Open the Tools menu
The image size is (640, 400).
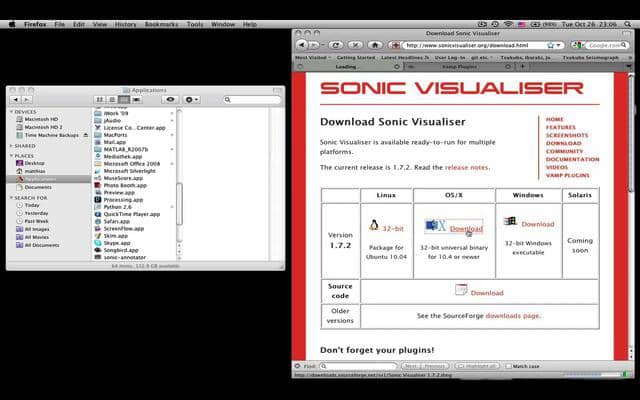(x=195, y=24)
